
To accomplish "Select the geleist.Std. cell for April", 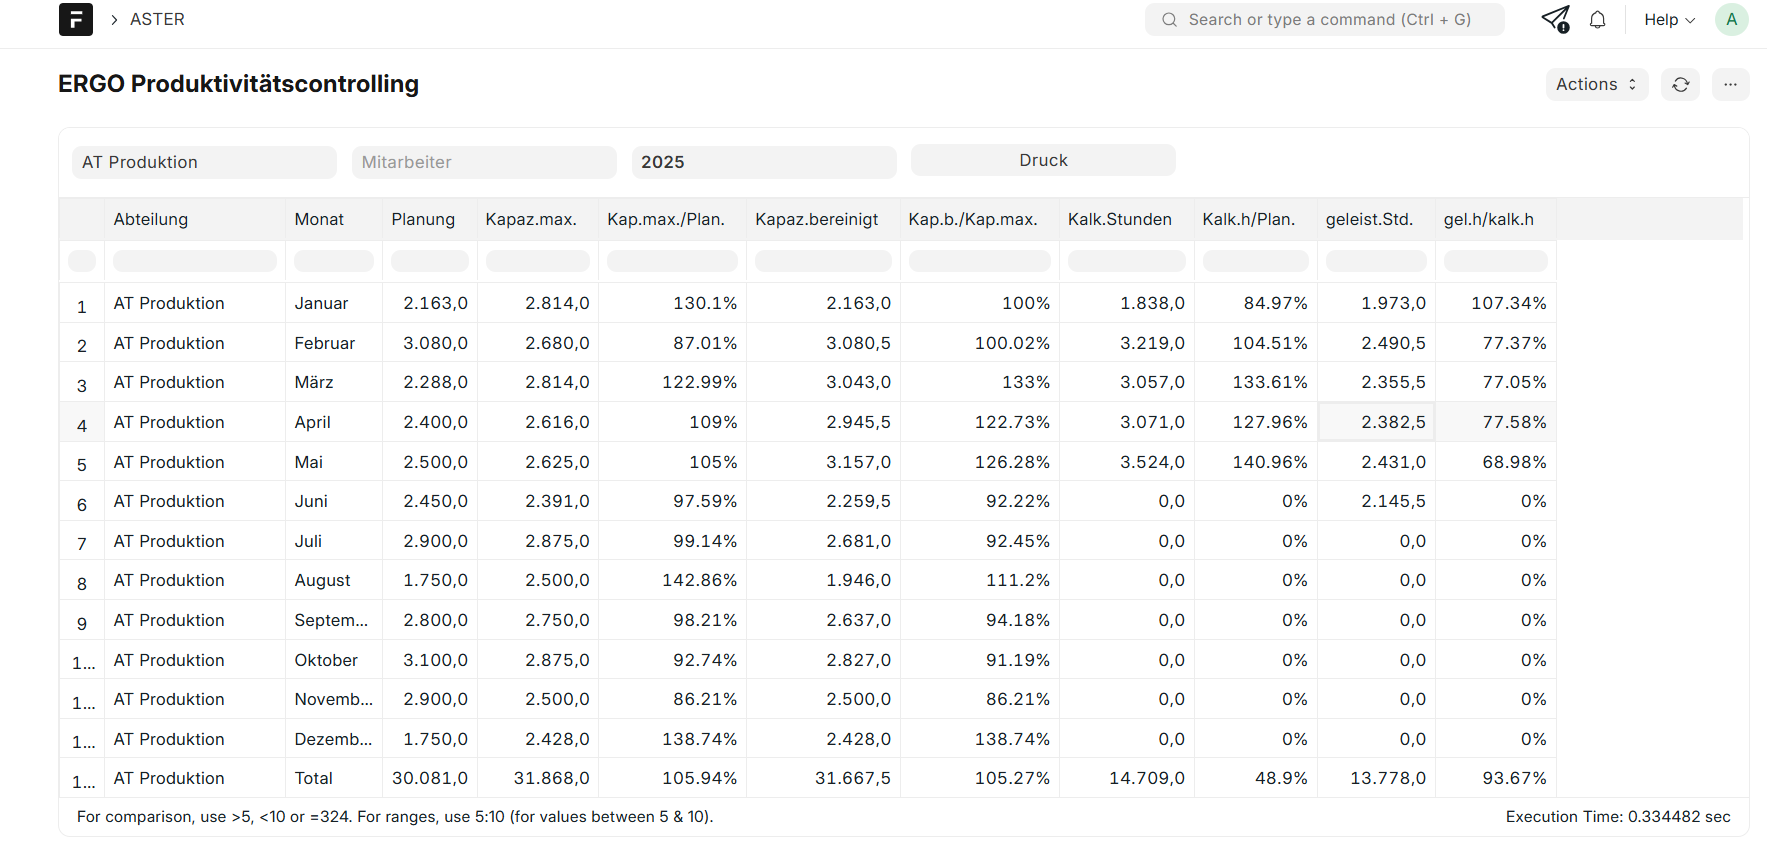I will 1376,422.
